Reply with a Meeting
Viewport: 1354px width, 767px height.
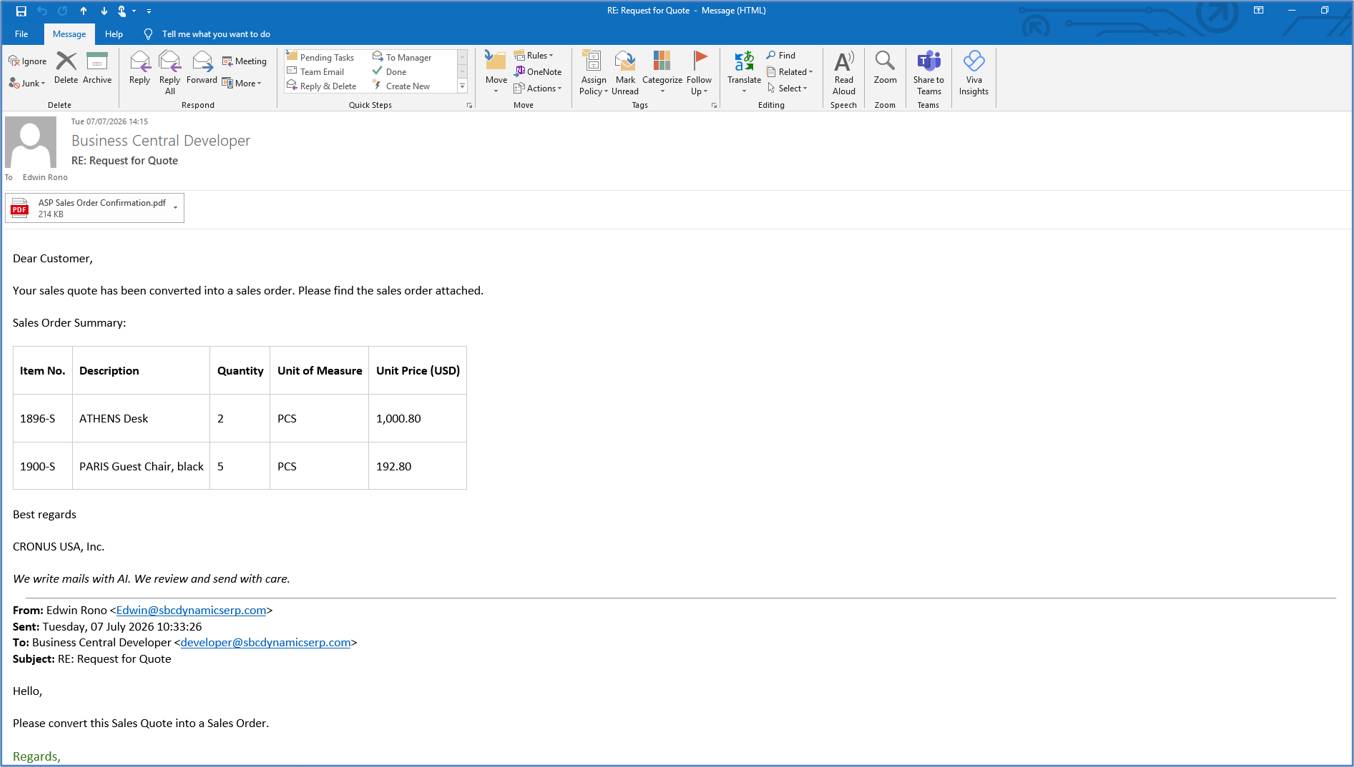point(244,61)
